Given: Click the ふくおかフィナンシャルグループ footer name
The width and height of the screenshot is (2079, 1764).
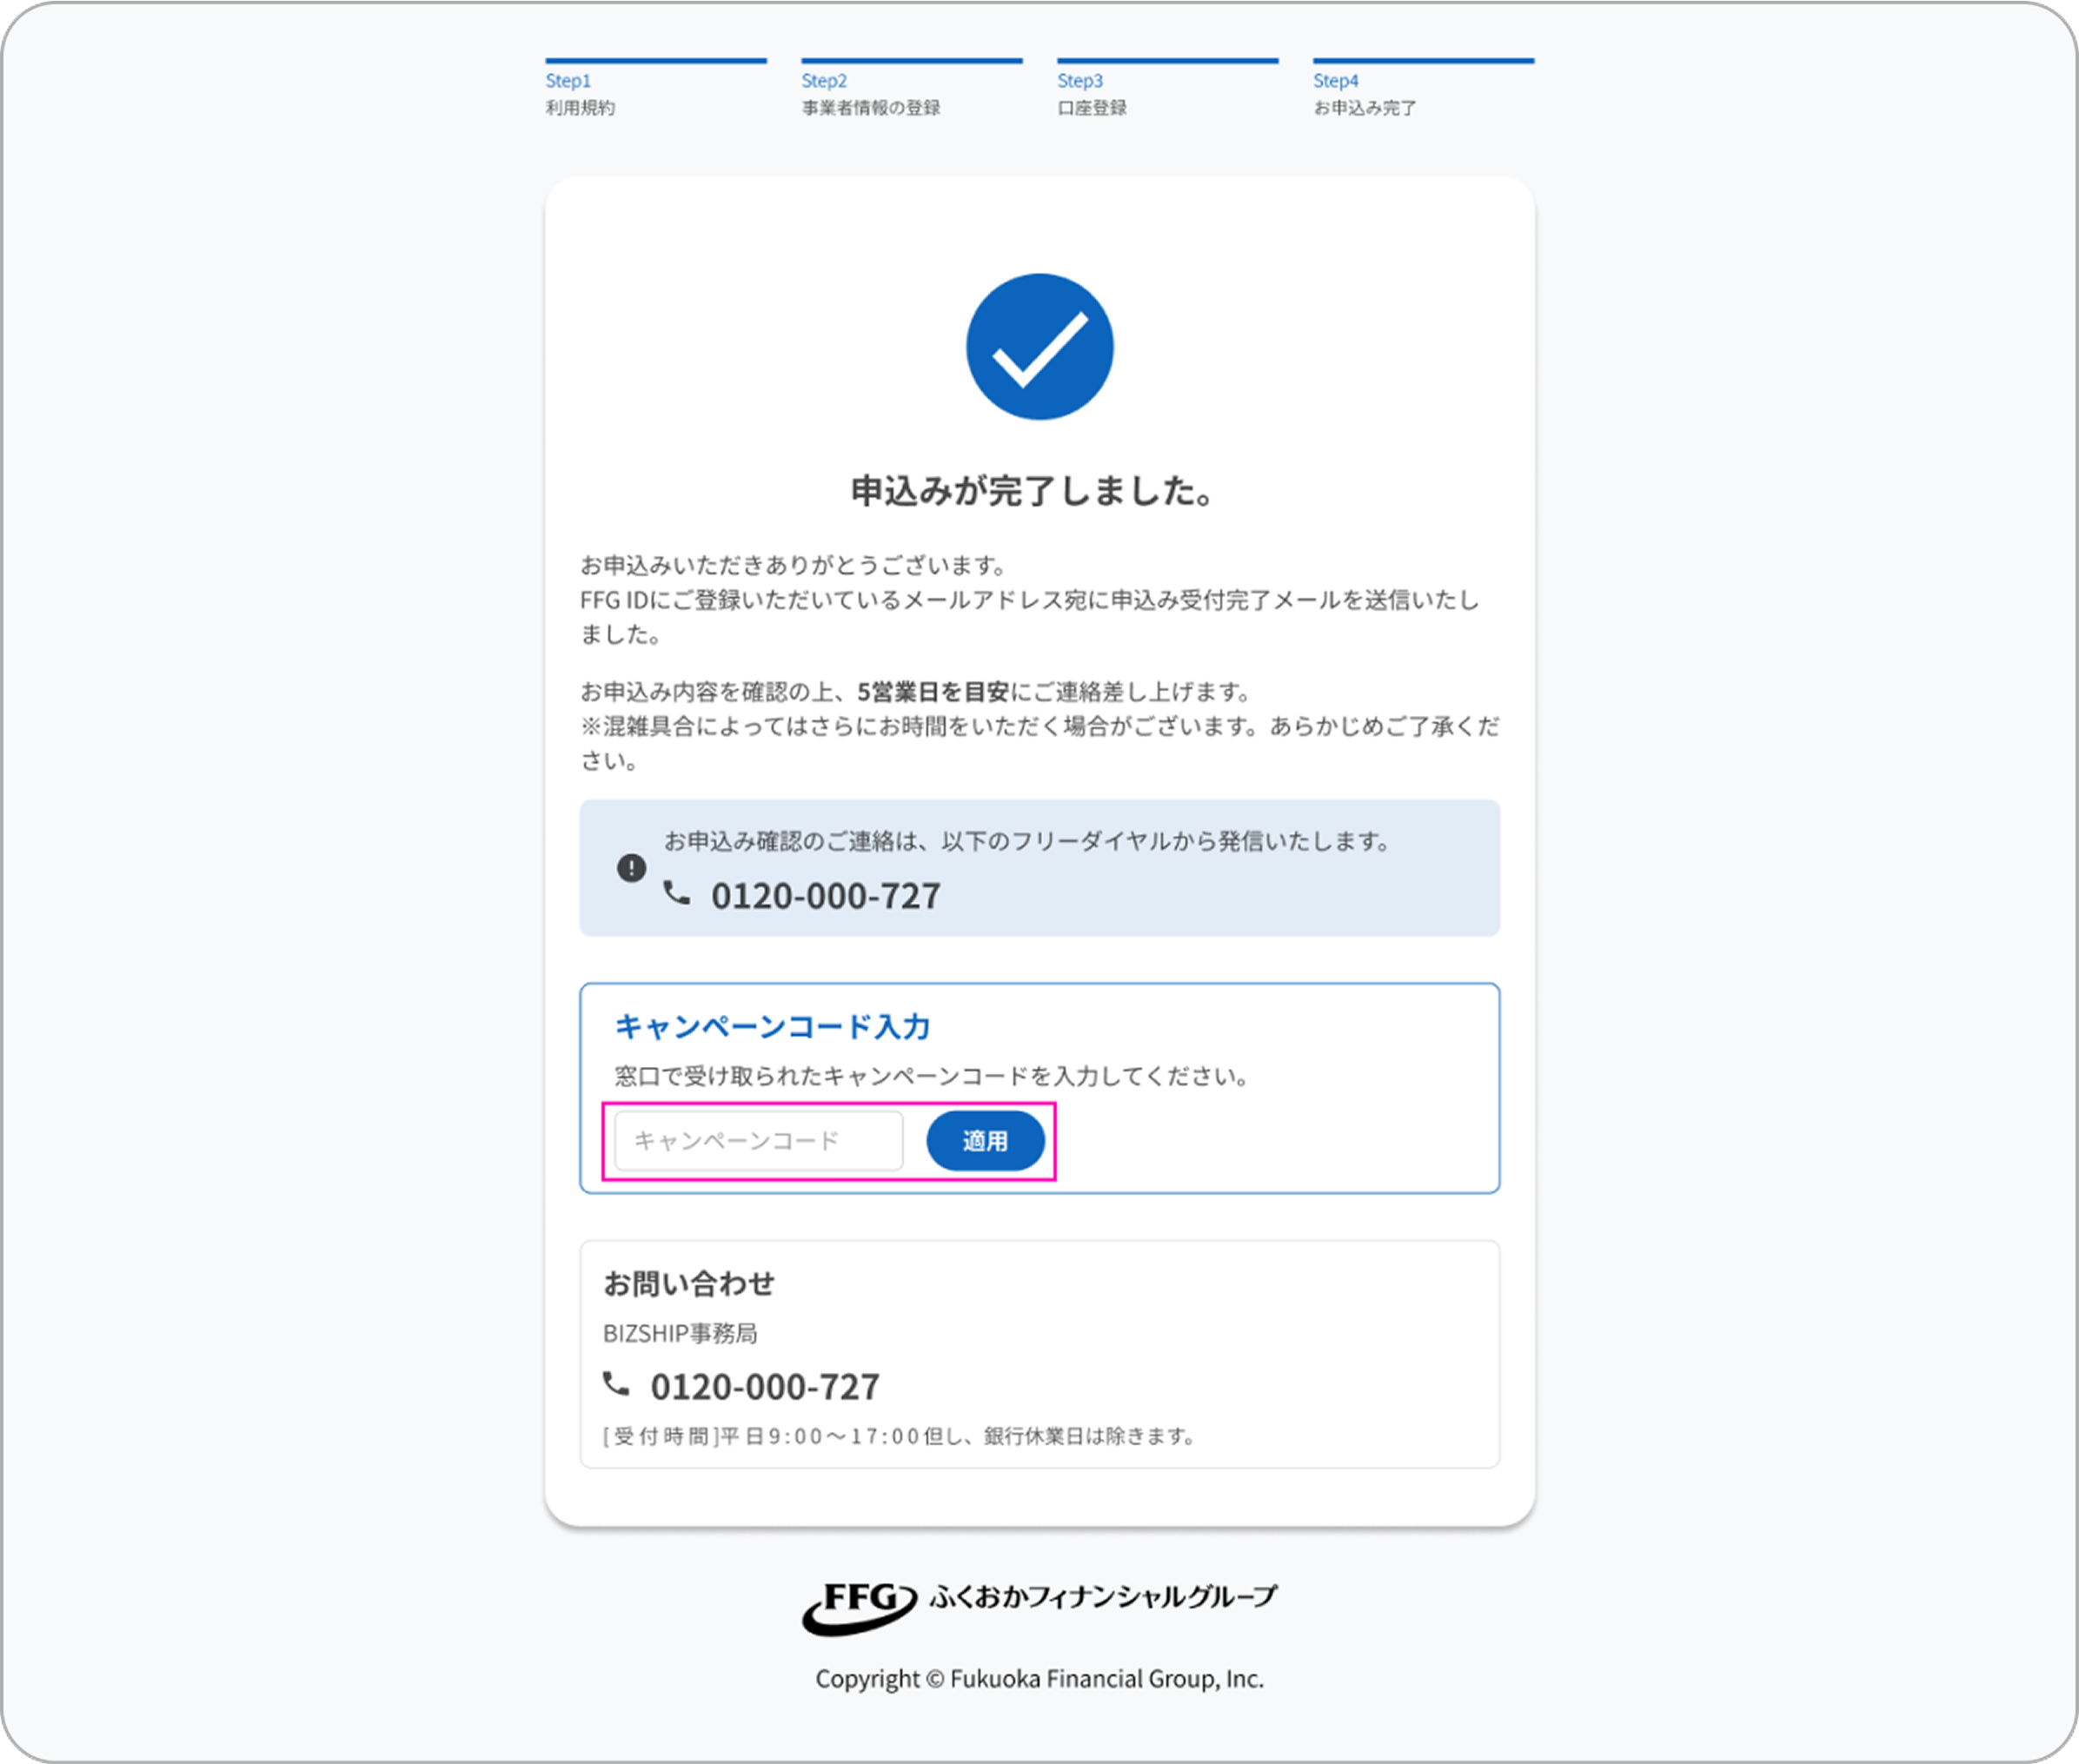Looking at the screenshot, I should [x=1104, y=1596].
